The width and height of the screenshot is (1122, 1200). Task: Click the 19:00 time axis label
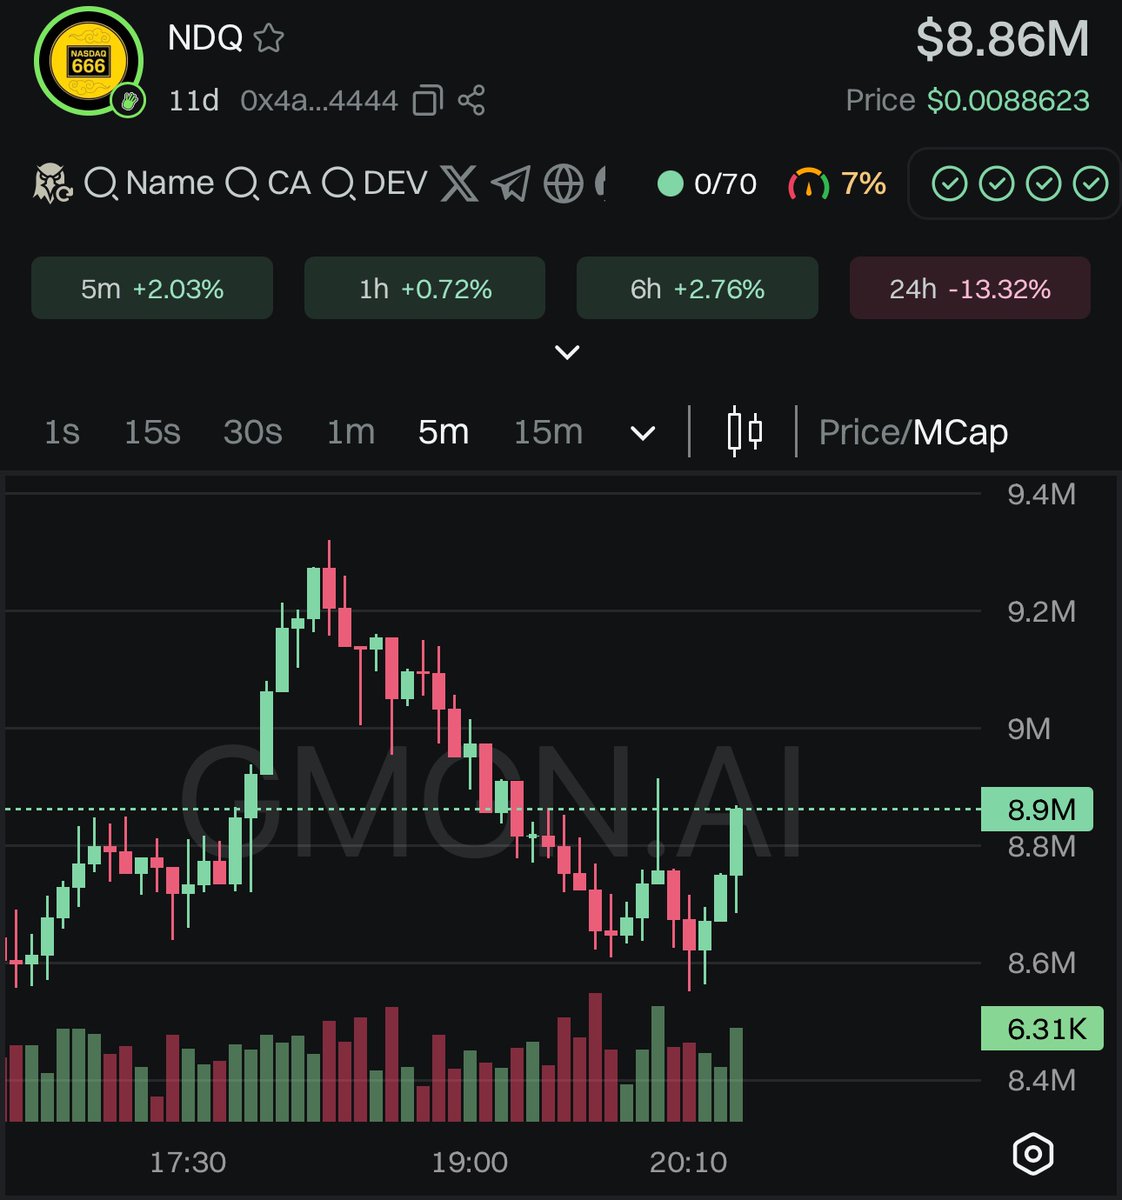470,1162
